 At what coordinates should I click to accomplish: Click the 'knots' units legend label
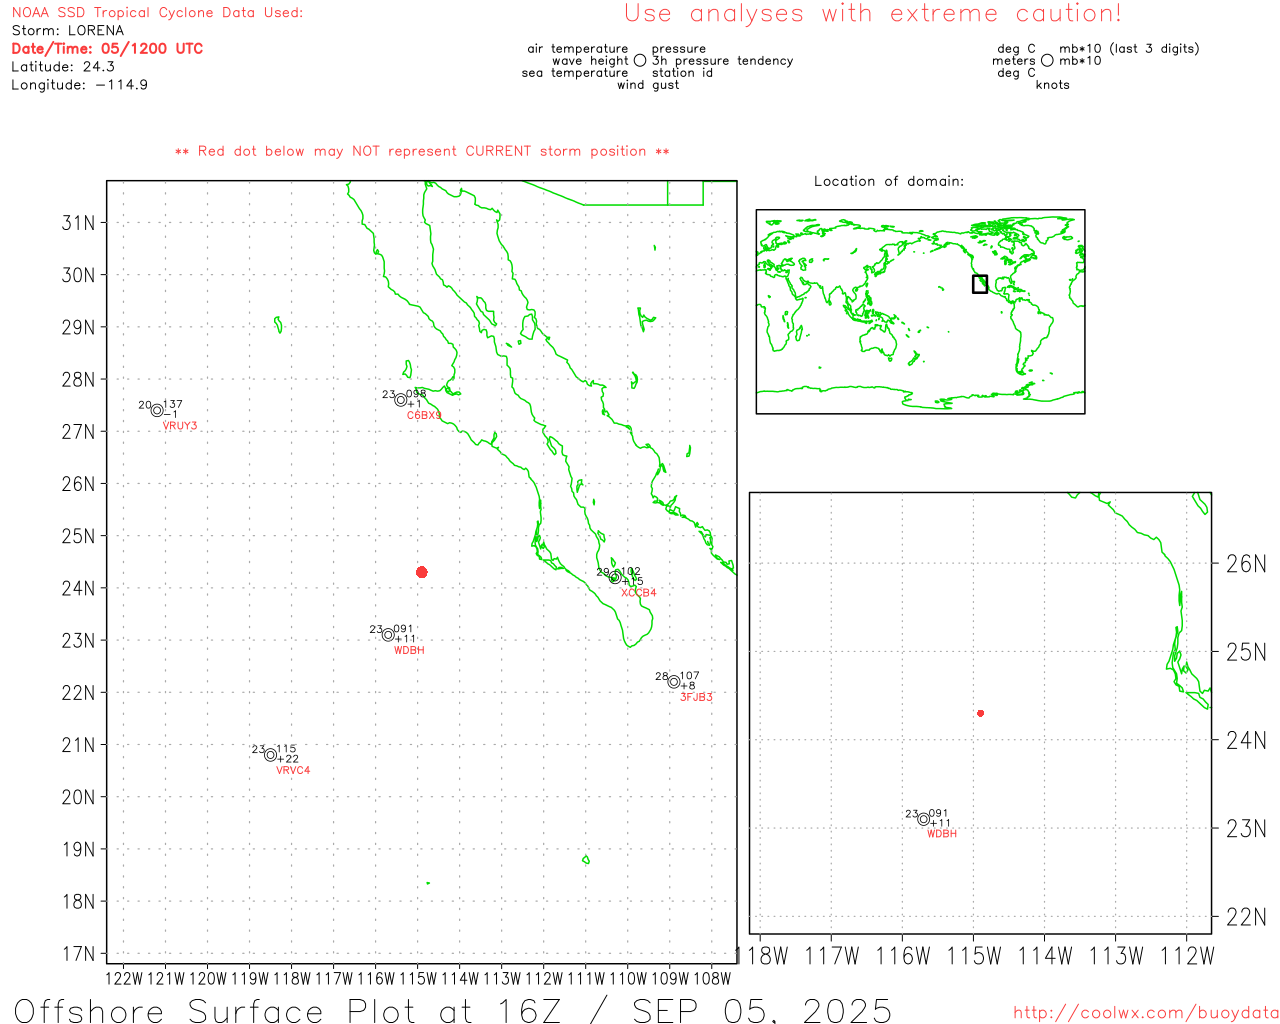click(1053, 85)
